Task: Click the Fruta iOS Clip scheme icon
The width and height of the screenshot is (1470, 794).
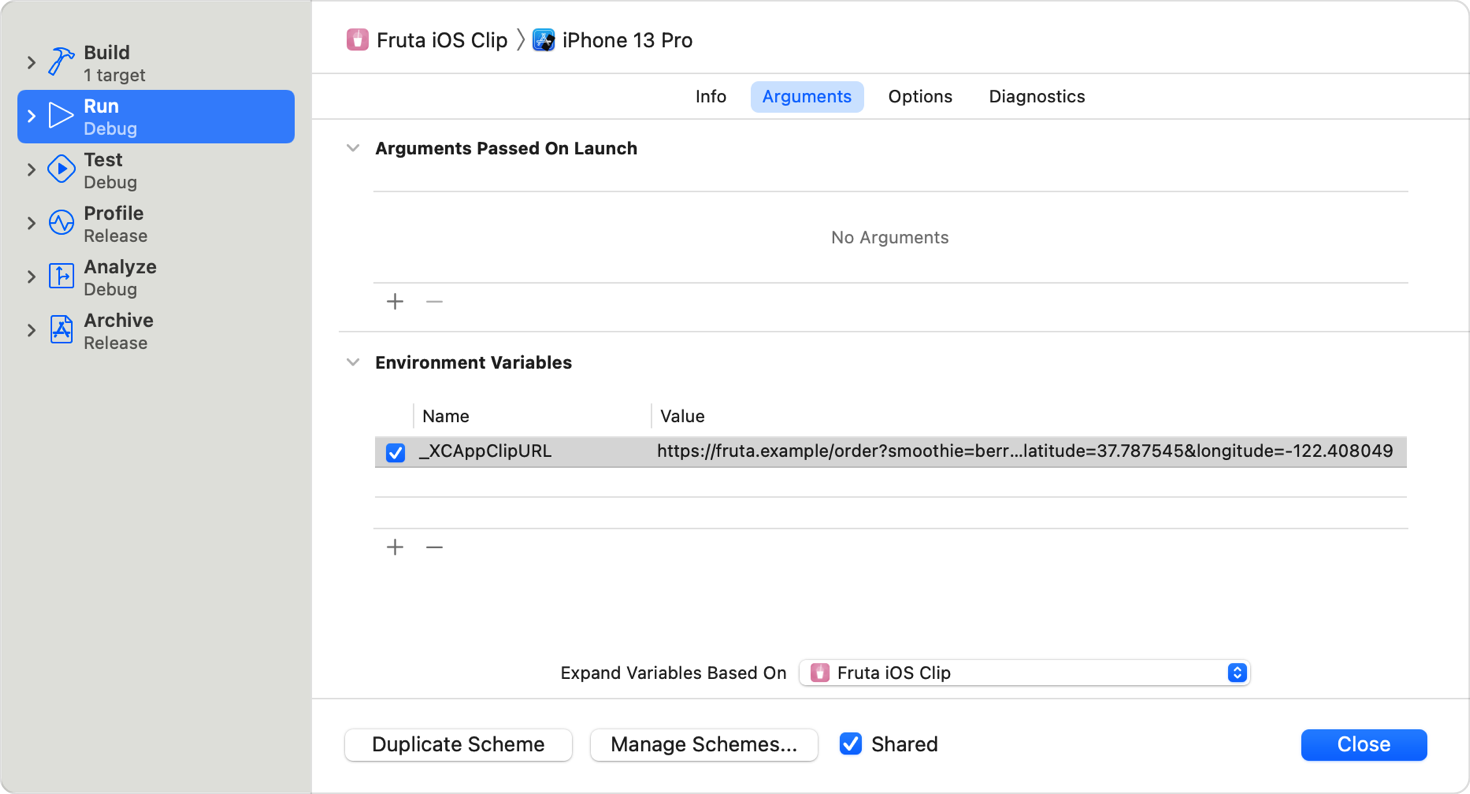Action: (357, 40)
